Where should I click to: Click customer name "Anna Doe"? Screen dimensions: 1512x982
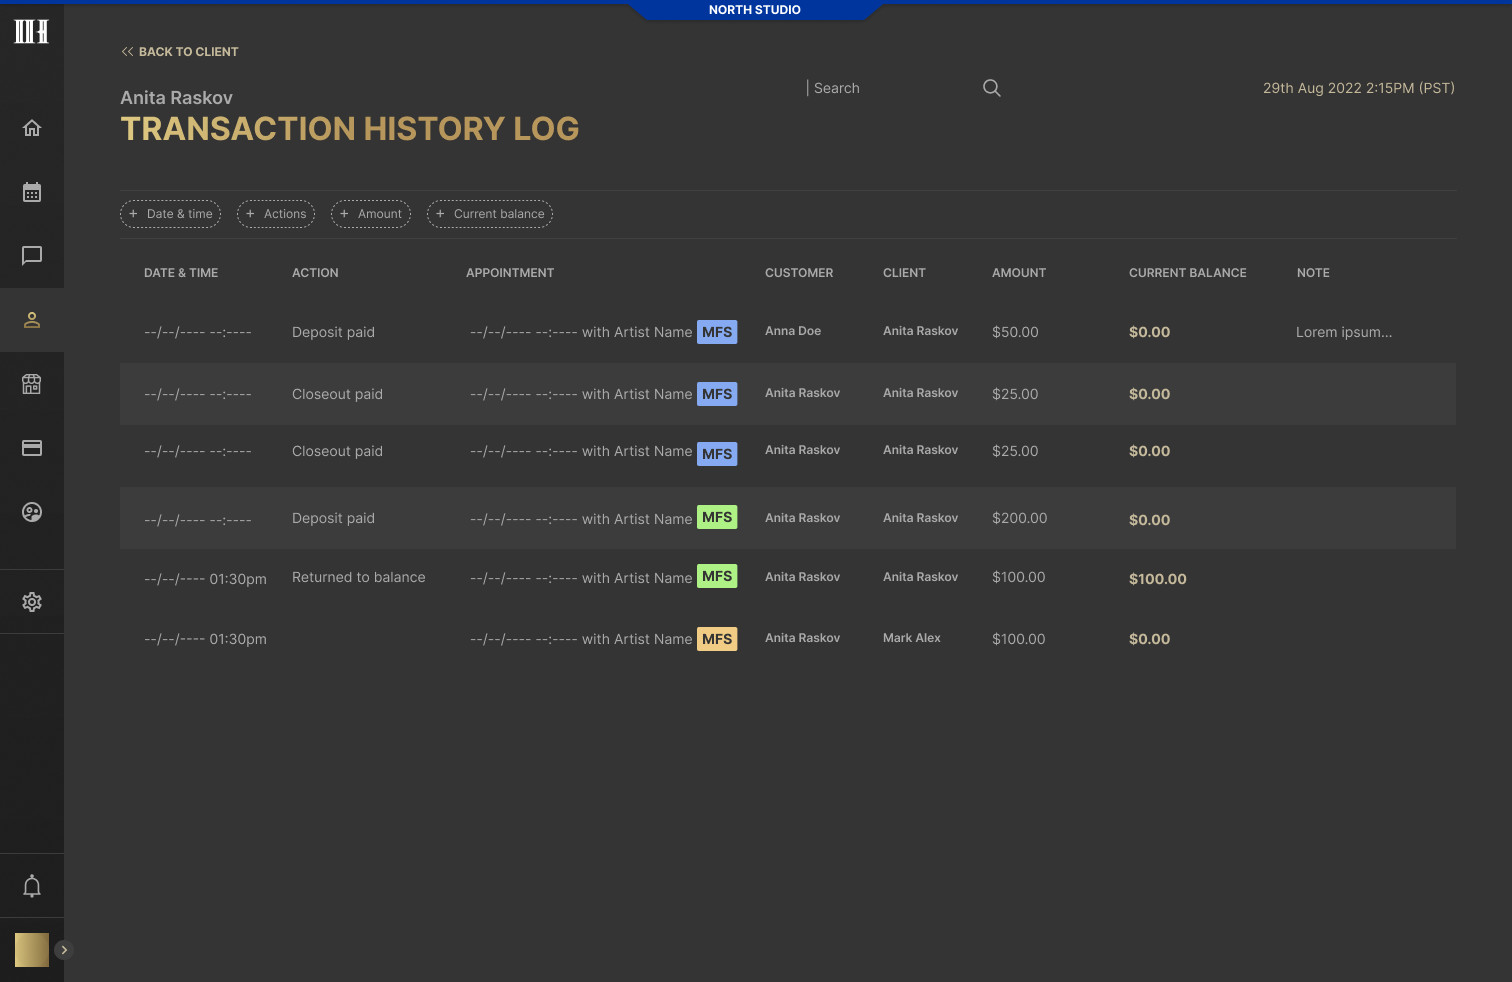coord(793,331)
